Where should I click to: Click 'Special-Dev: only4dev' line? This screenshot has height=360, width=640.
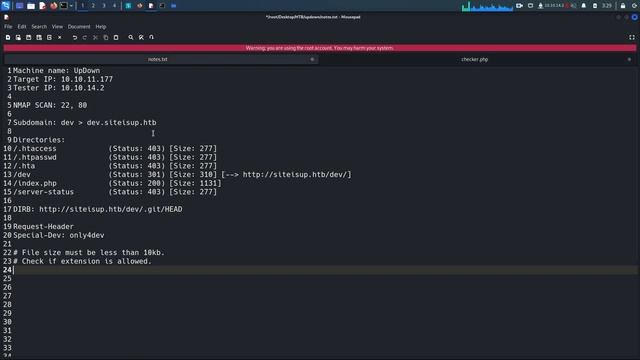click(59, 235)
